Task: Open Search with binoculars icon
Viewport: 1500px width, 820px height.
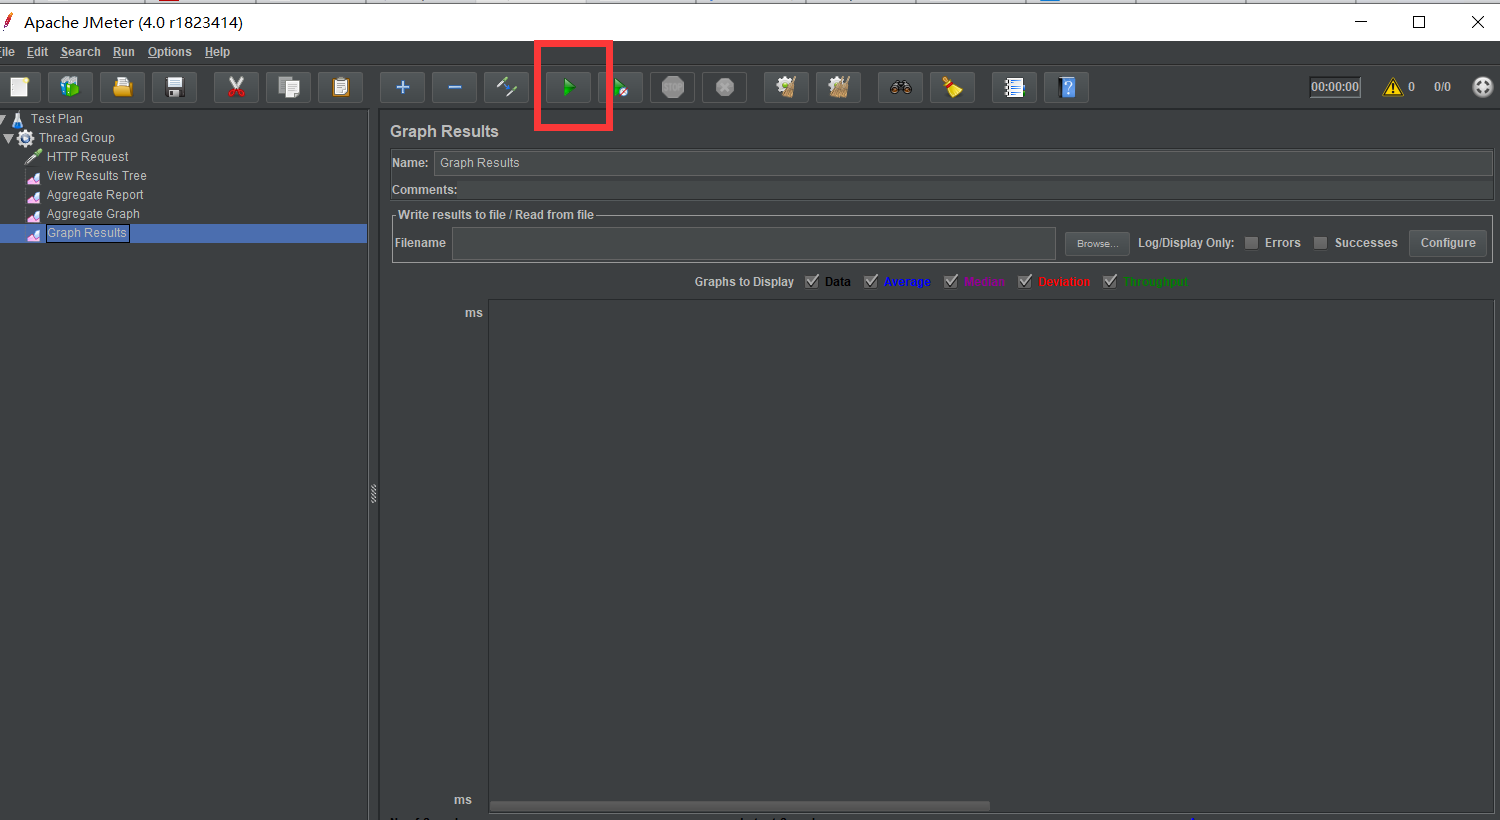Action: coord(900,87)
